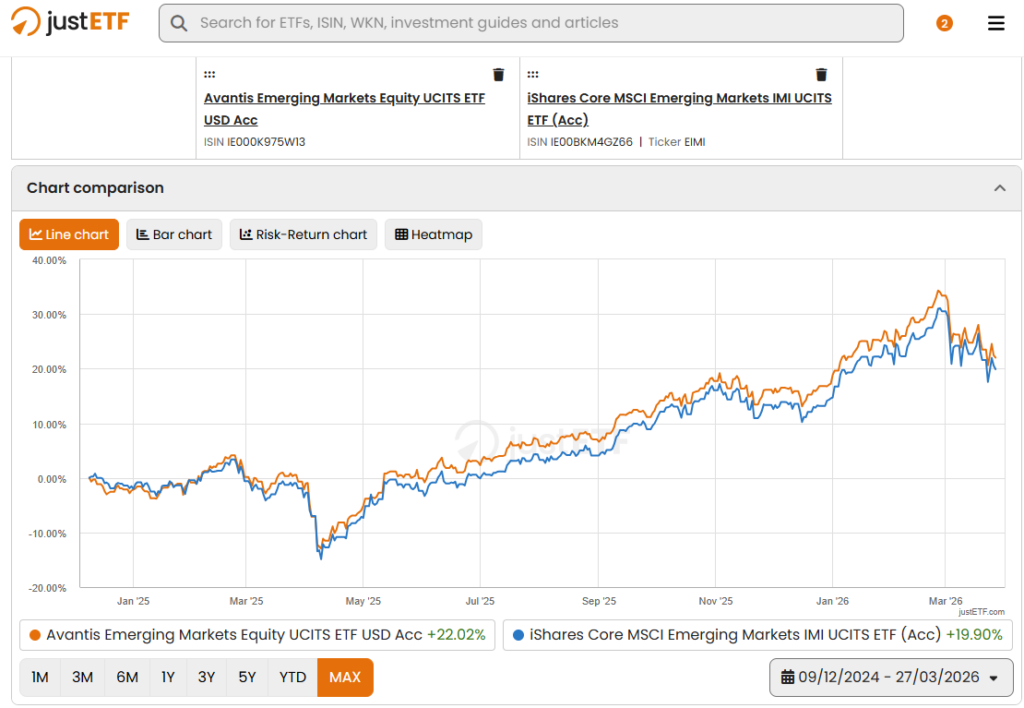Toggle Avantis series via orange legend entry
The height and width of the screenshot is (708, 1024).
257,635
